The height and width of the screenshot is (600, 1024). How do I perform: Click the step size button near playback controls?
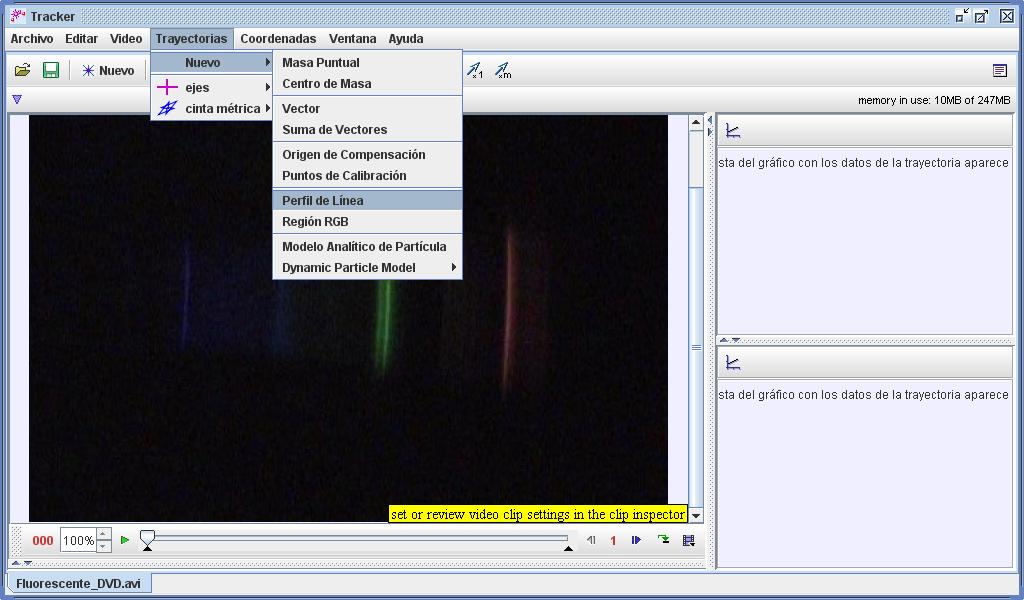(612, 540)
